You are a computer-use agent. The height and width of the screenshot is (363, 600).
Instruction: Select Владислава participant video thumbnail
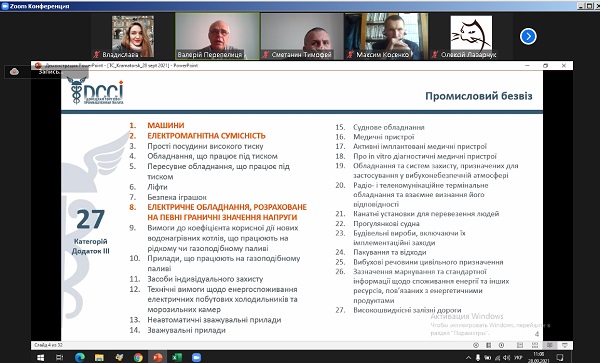point(133,37)
